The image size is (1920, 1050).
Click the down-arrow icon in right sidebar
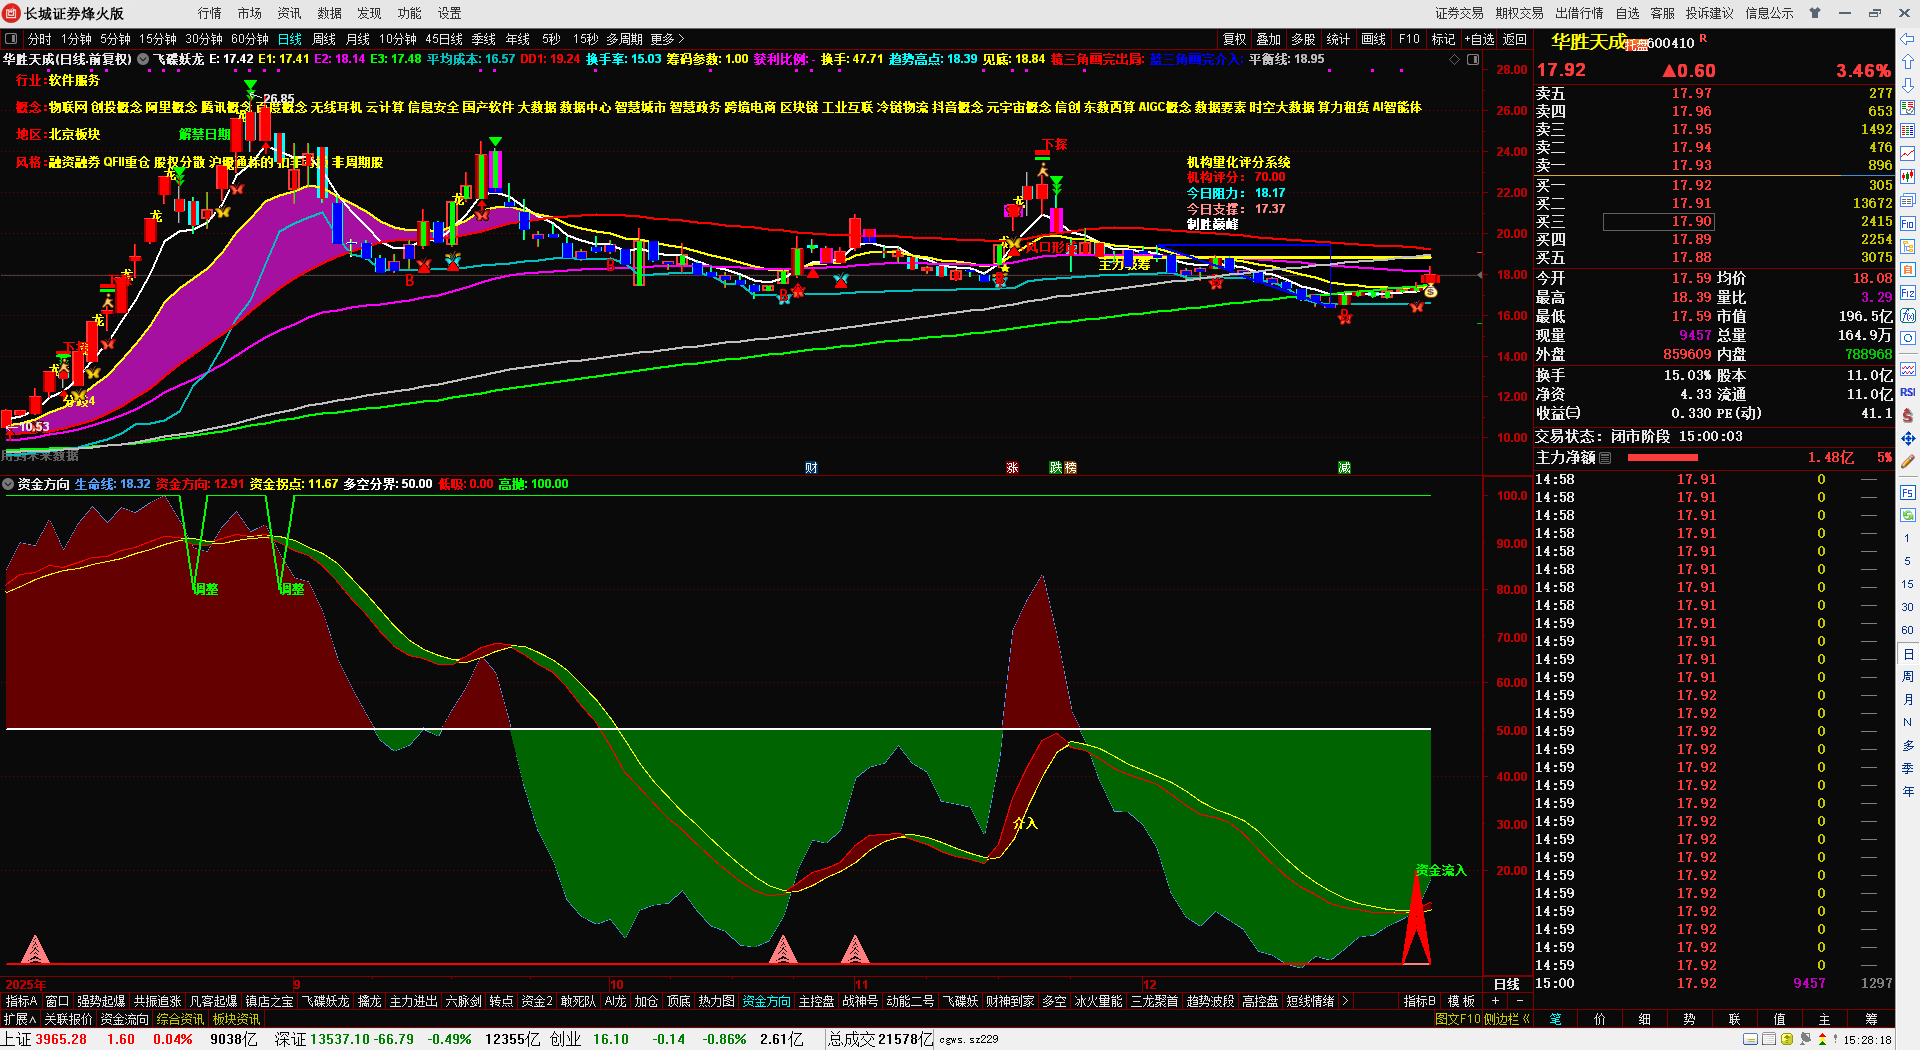[x=1907, y=85]
